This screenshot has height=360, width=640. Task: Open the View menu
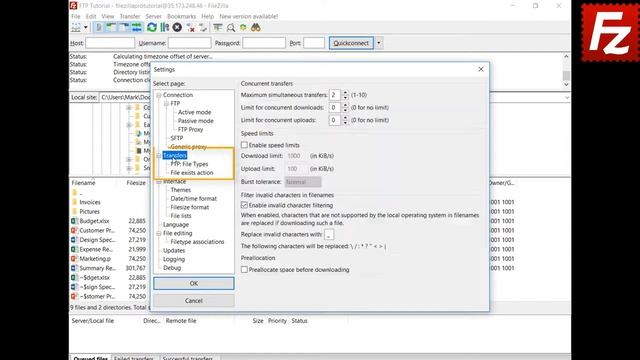point(108,16)
